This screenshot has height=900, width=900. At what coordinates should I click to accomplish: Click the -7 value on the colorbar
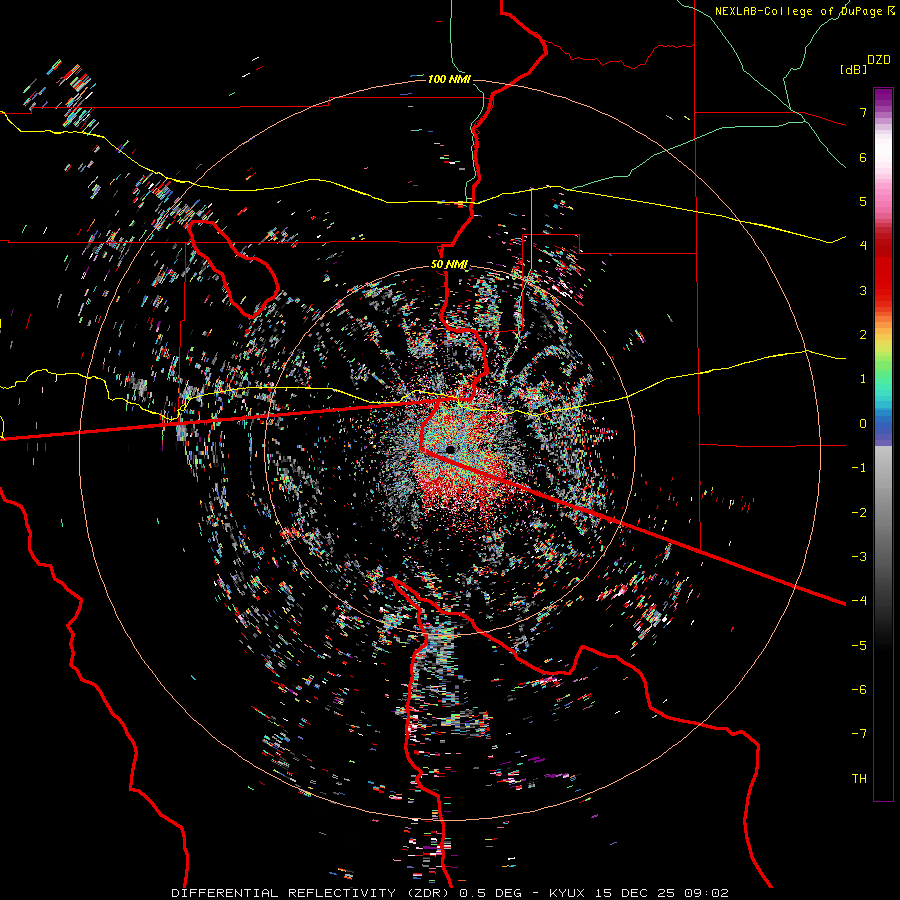pyautogui.click(x=859, y=734)
